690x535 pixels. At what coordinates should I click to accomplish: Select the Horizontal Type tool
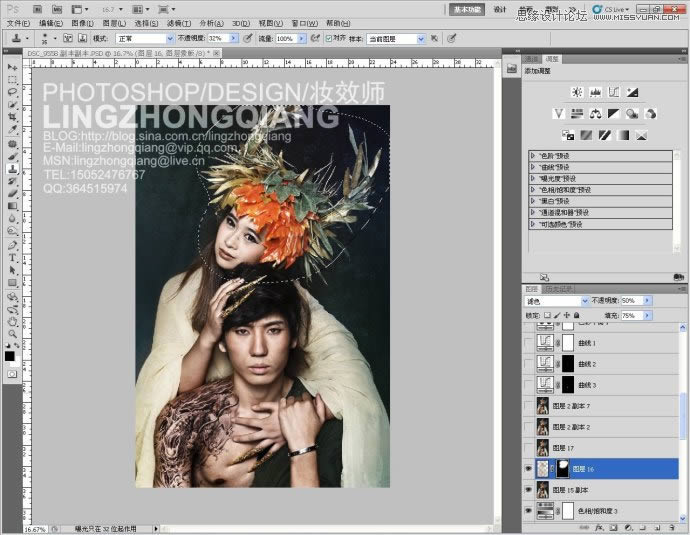pyautogui.click(x=12, y=258)
